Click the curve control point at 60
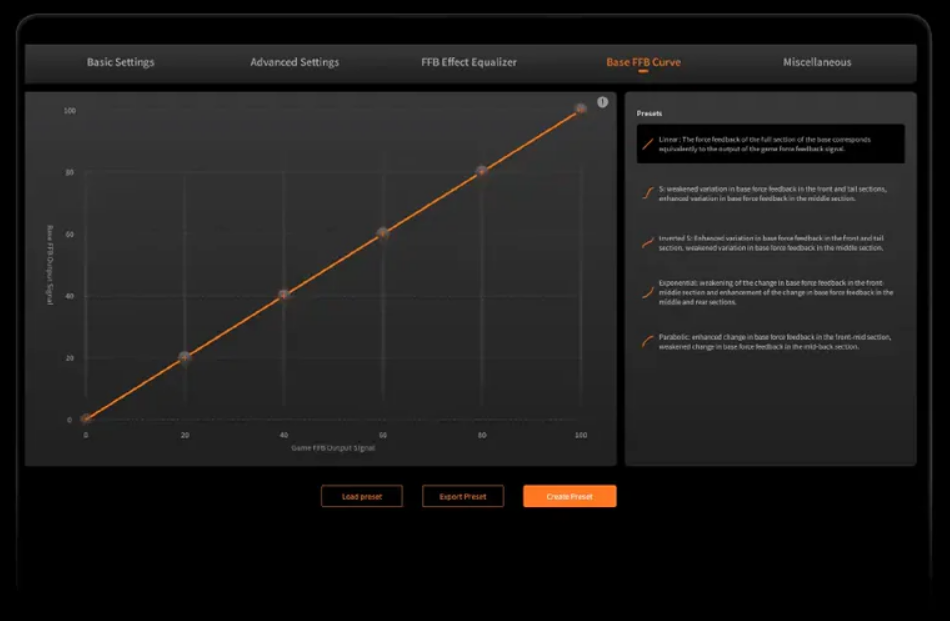950x621 pixels. coord(382,233)
